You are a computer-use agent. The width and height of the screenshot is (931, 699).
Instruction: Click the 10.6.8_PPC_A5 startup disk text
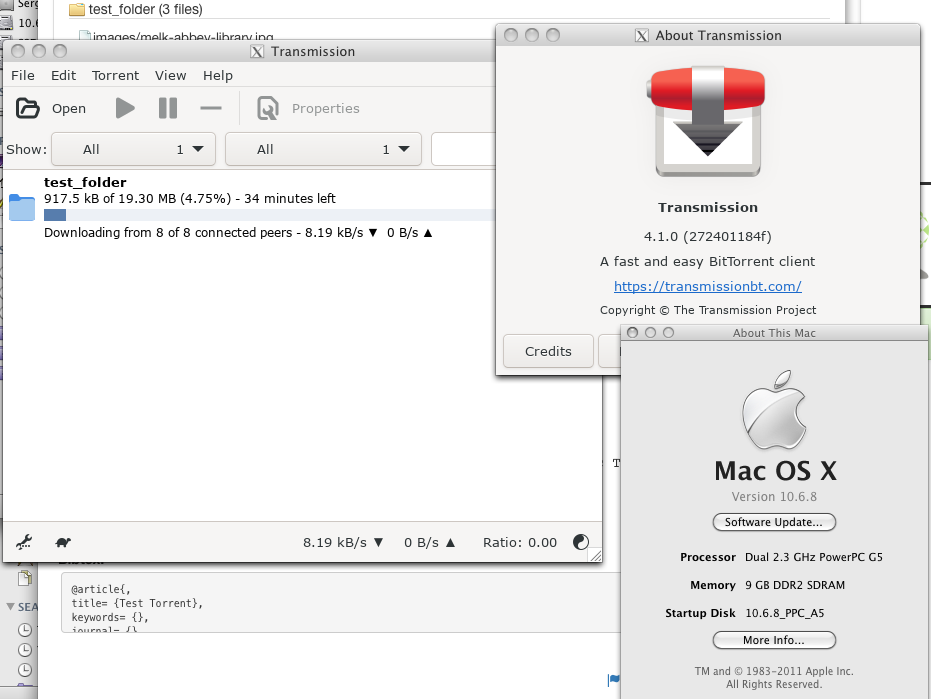click(784, 613)
